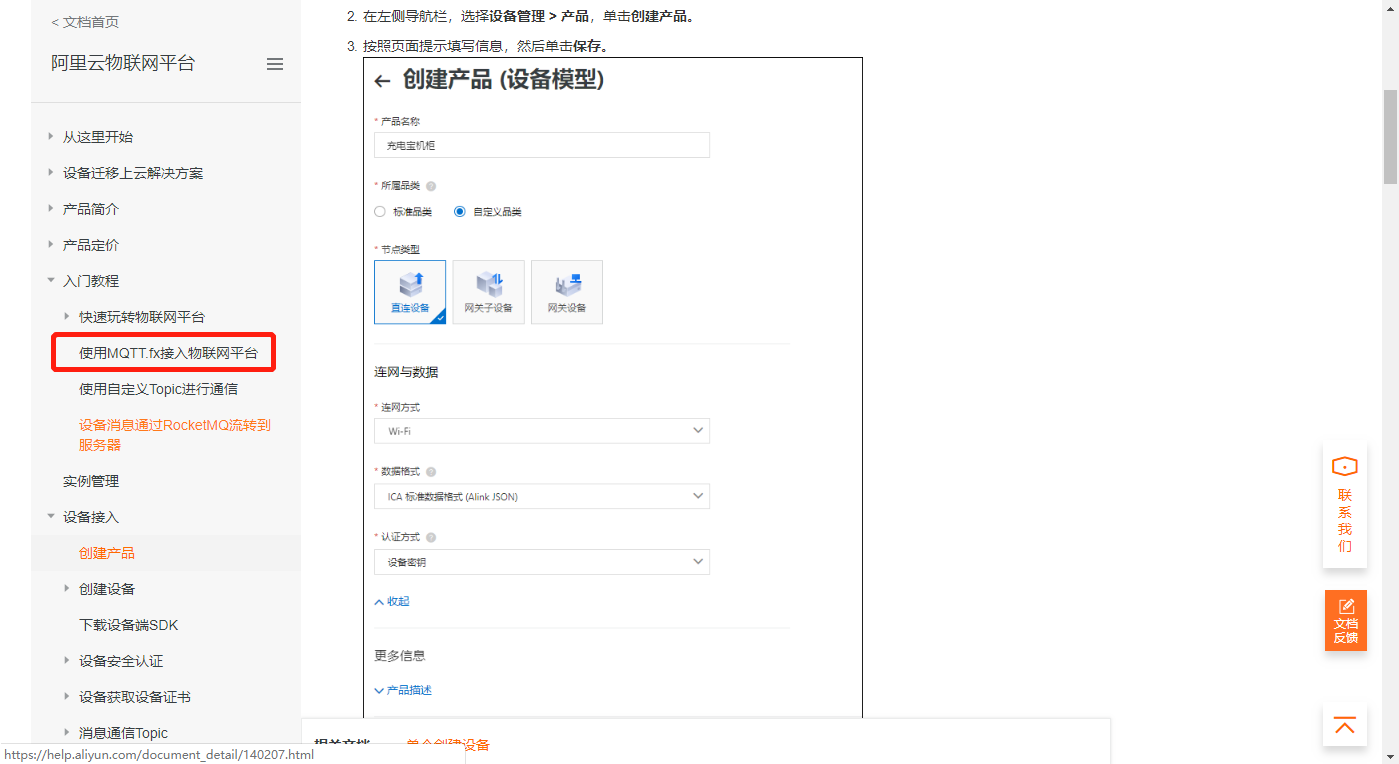Expand the 创建设备 sidebar node
The image size is (1399, 764).
click(x=67, y=588)
